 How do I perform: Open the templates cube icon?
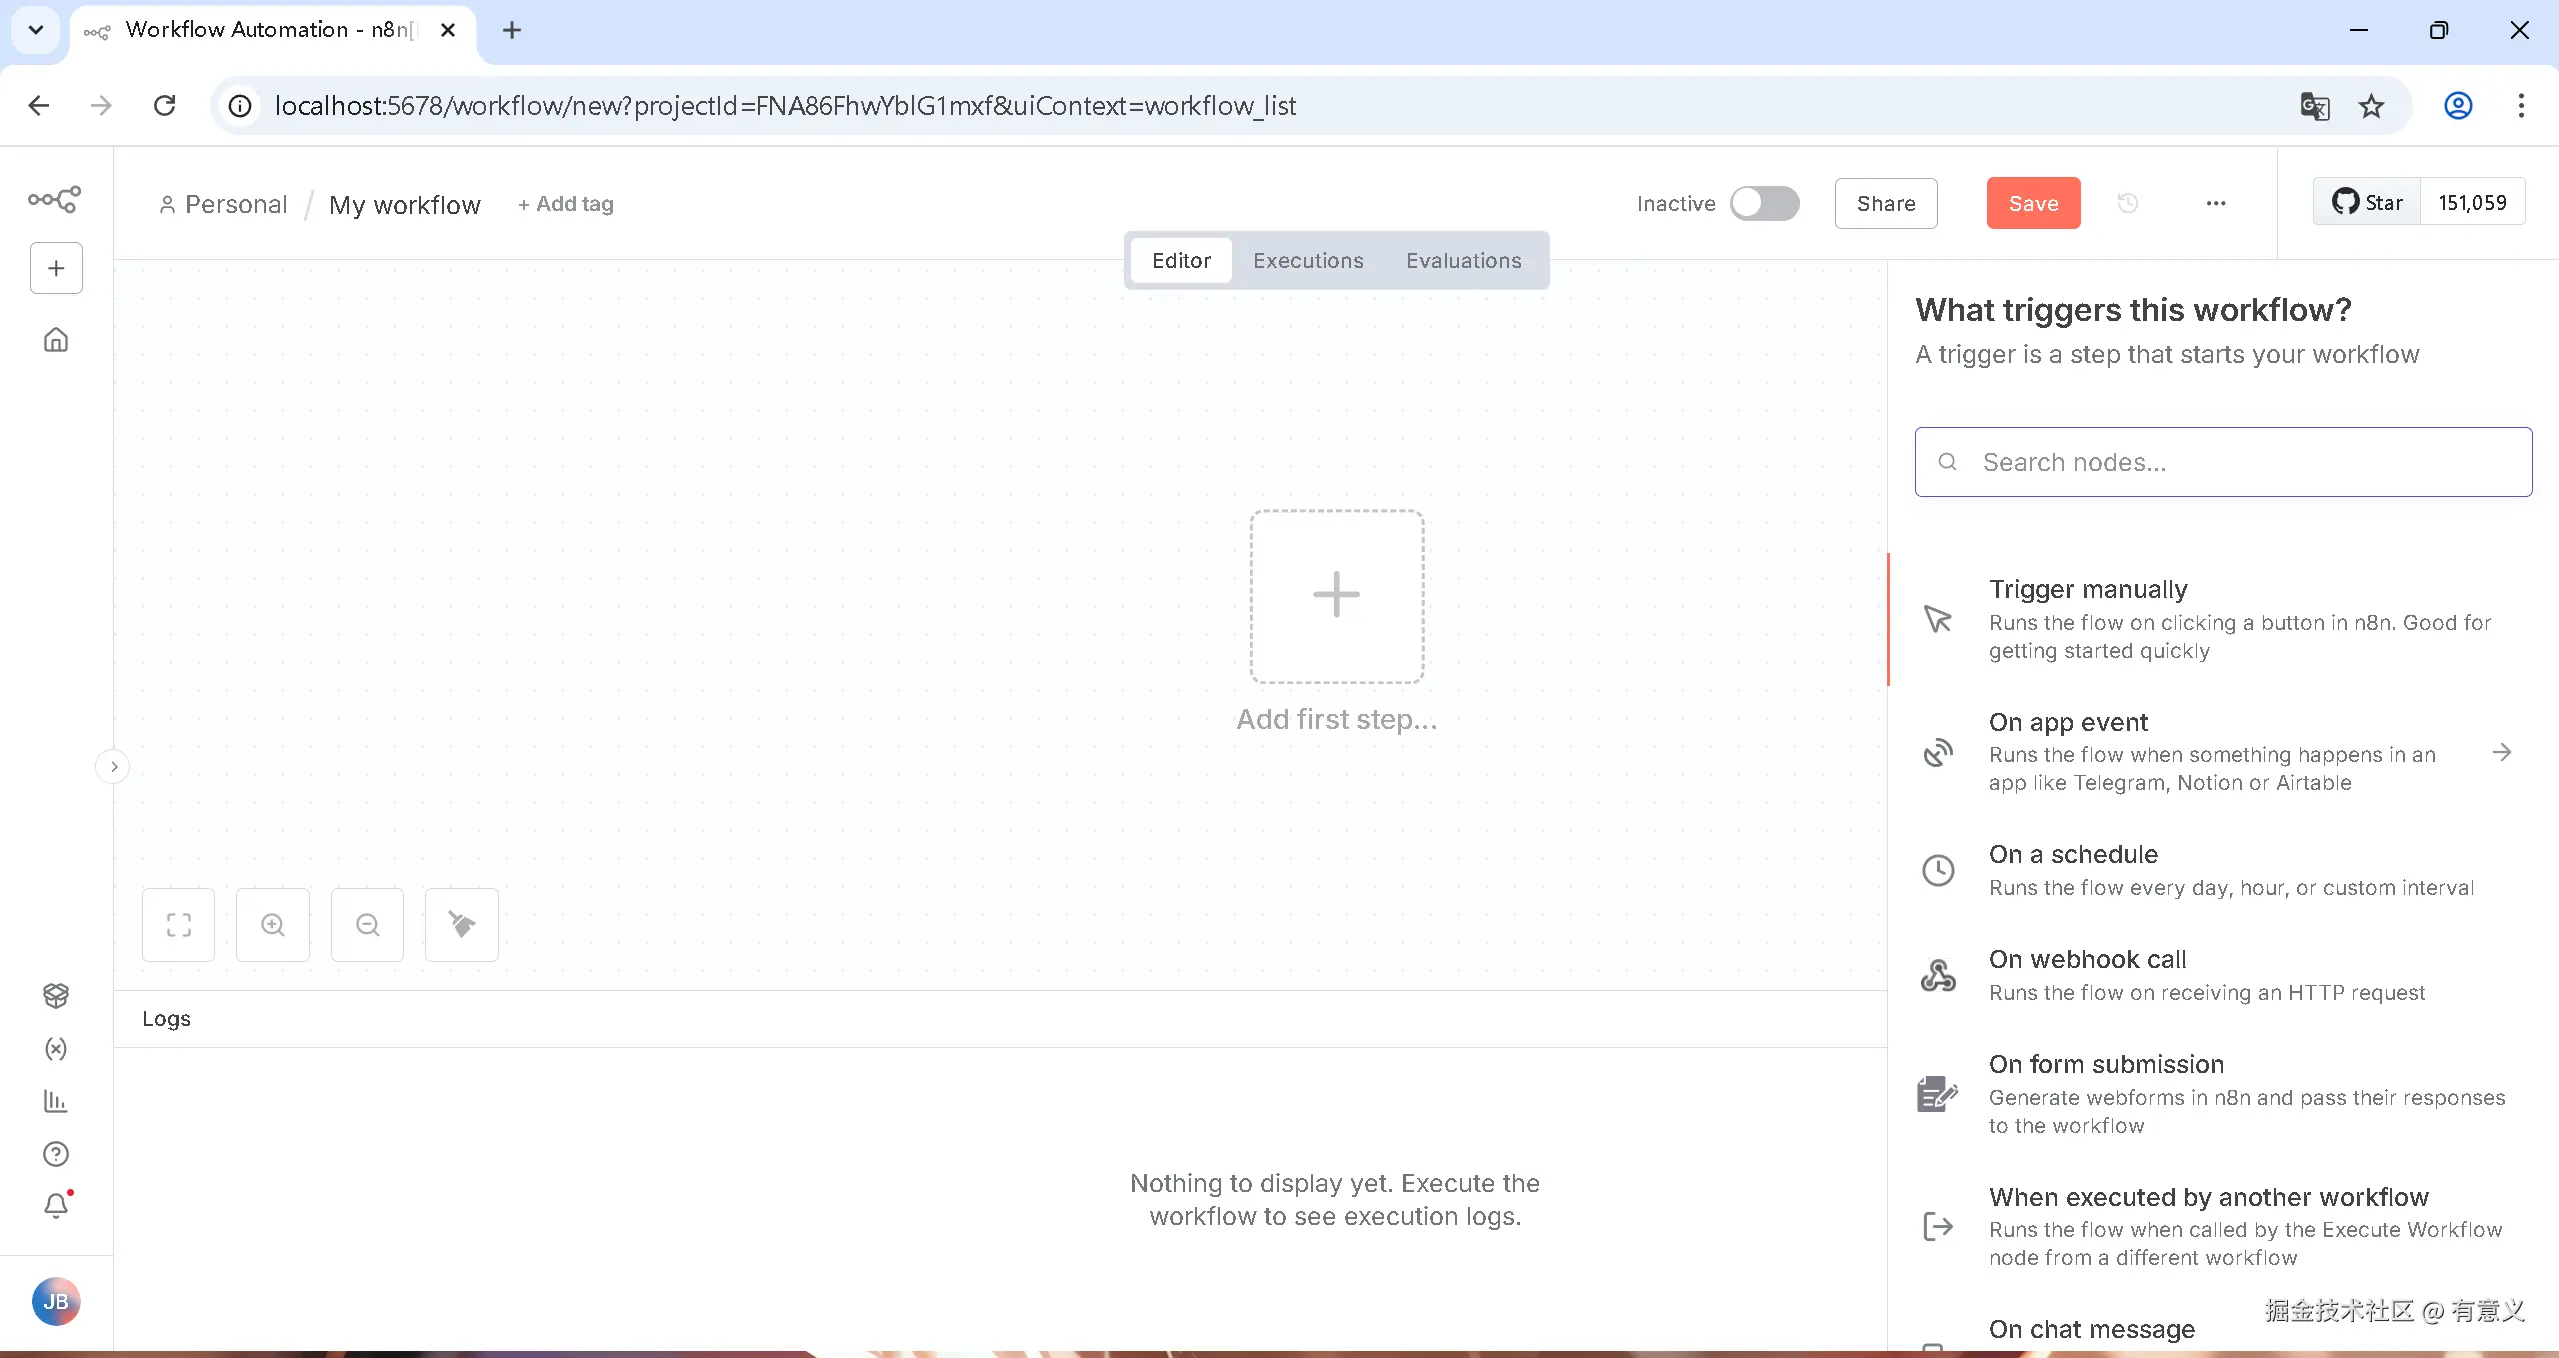(x=56, y=995)
